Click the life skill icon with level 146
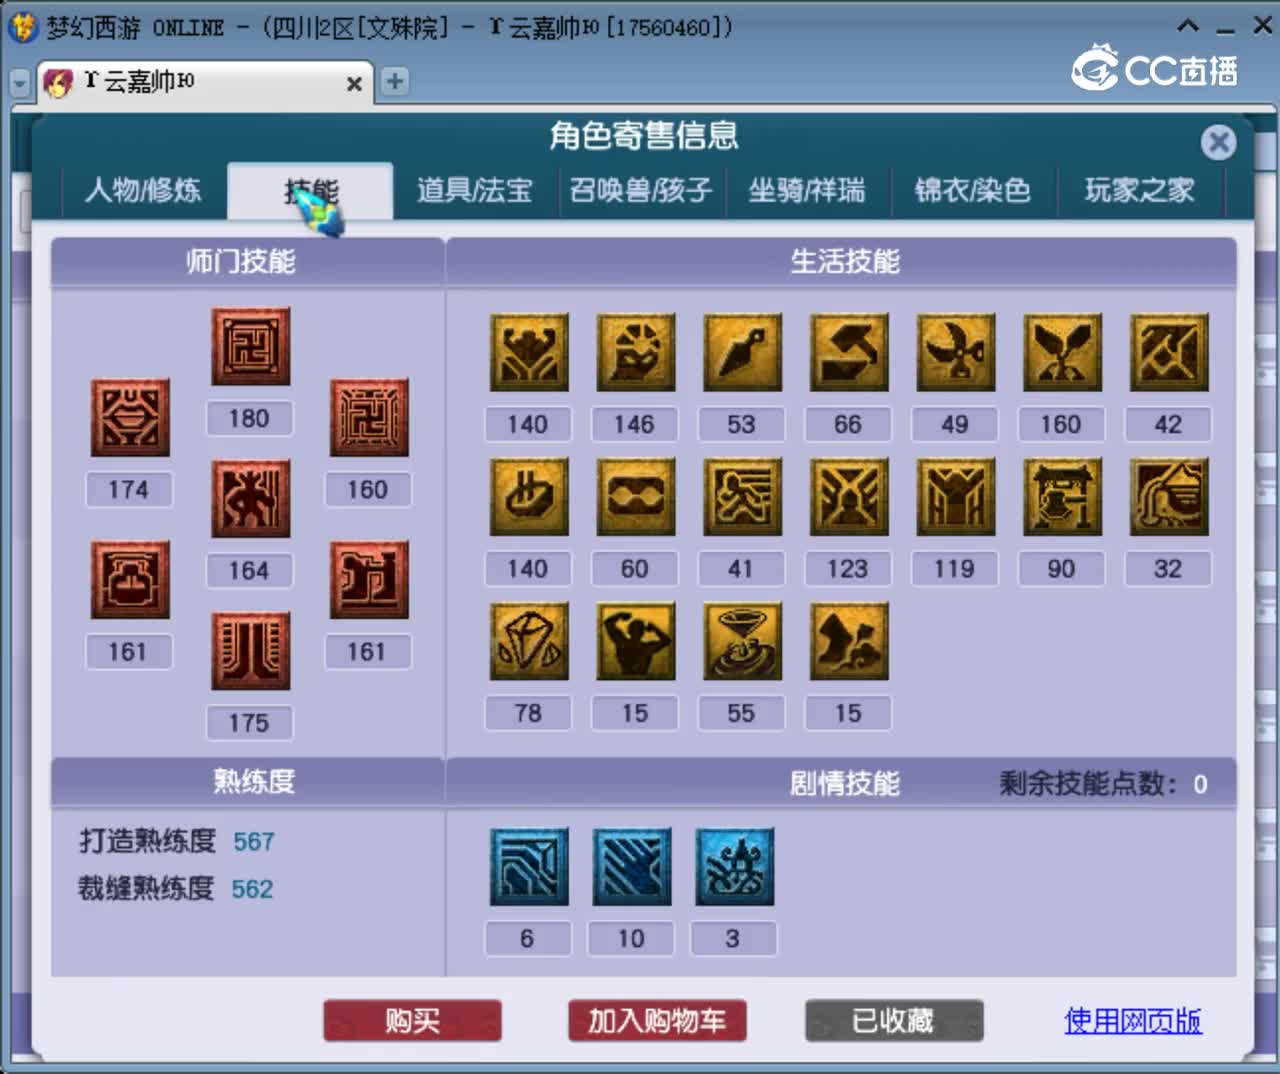Screen dimensions: 1280x1074 point(635,352)
